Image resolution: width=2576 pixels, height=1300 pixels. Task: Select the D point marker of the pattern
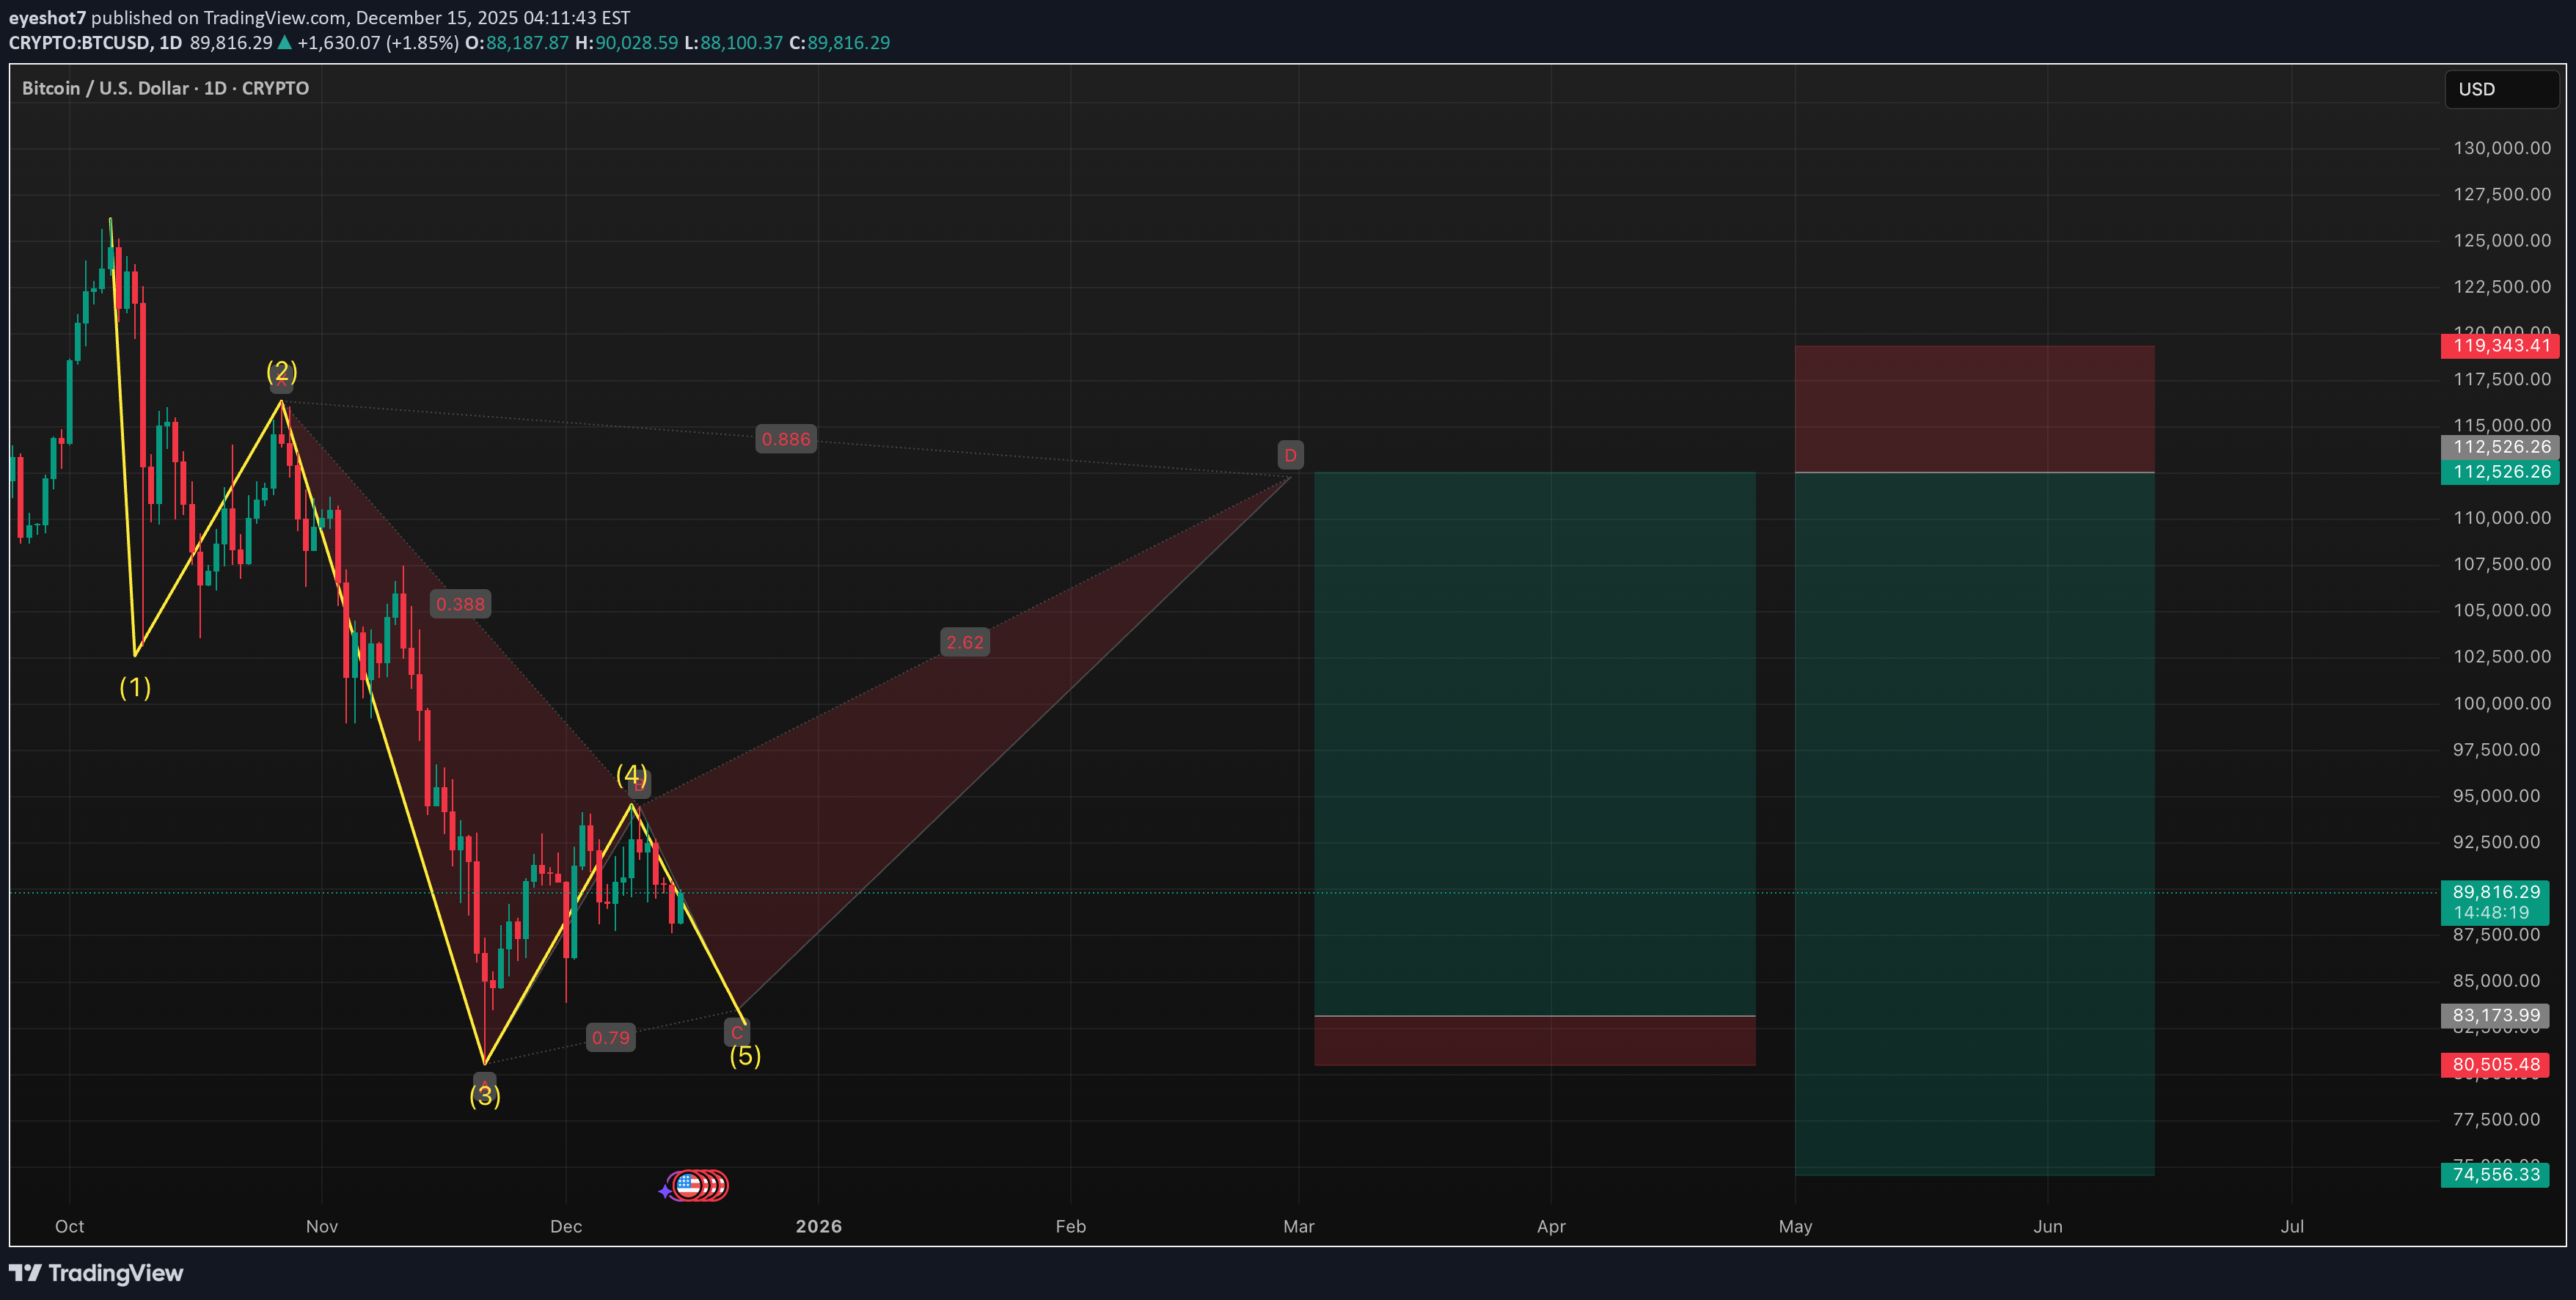pyautogui.click(x=1290, y=455)
